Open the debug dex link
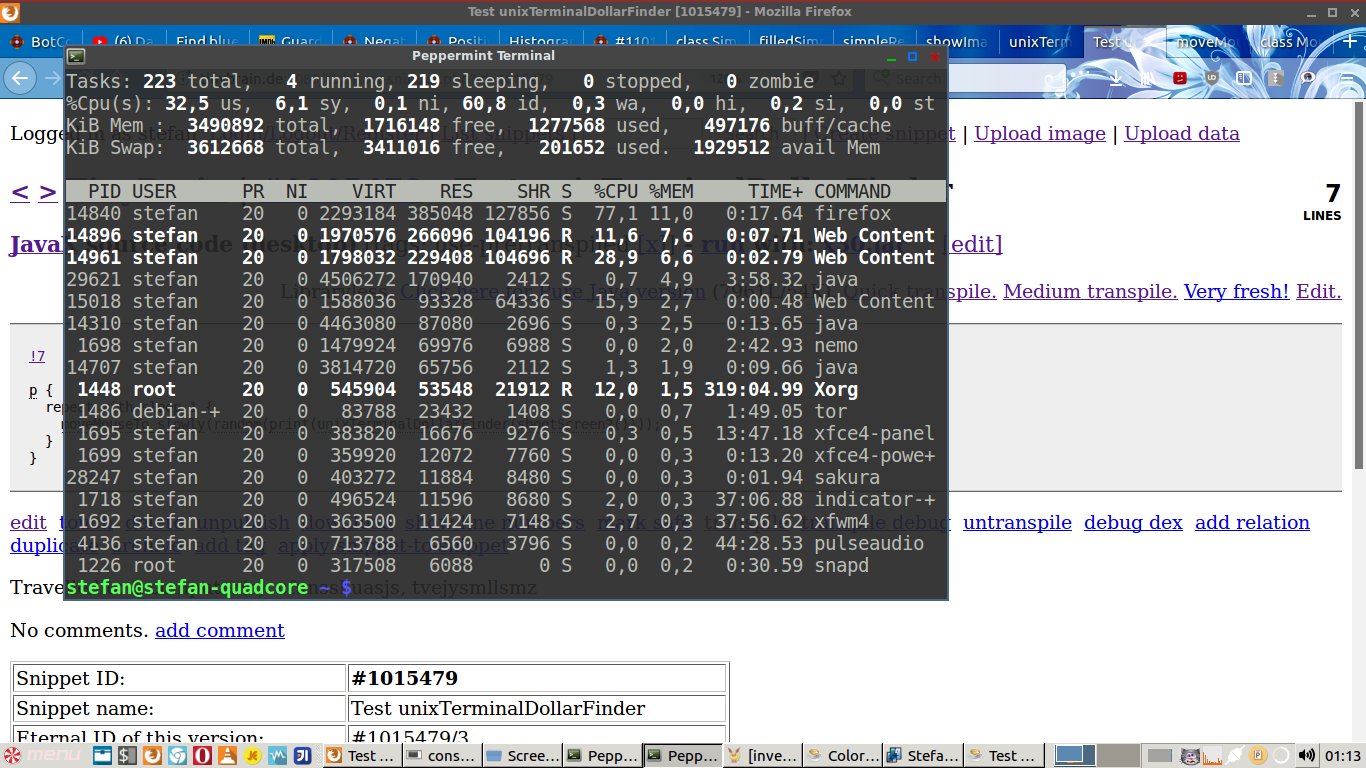The image size is (1366, 768). [x=1133, y=522]
